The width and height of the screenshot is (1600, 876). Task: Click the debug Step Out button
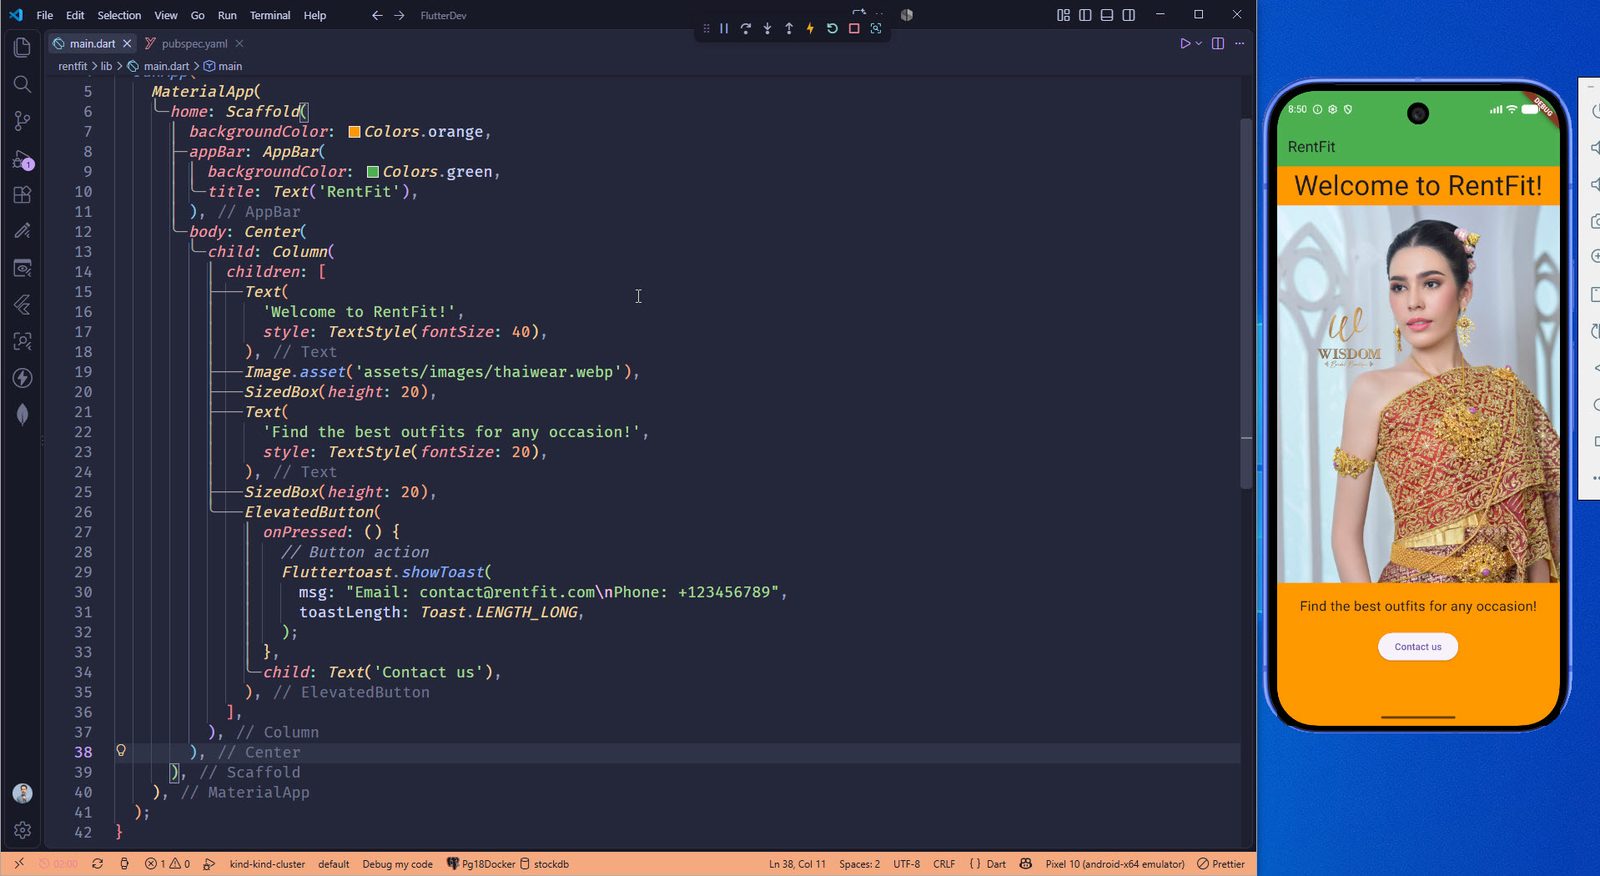point(789,29)
